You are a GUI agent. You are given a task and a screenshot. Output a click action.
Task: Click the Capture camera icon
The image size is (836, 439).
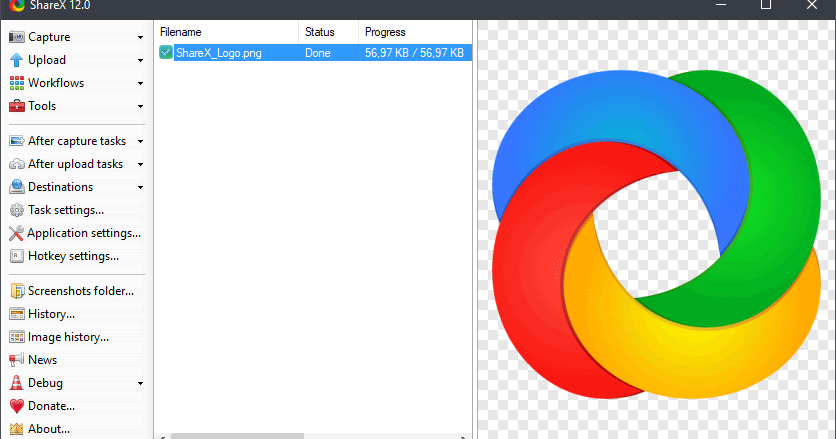click(x=17, y=37)
